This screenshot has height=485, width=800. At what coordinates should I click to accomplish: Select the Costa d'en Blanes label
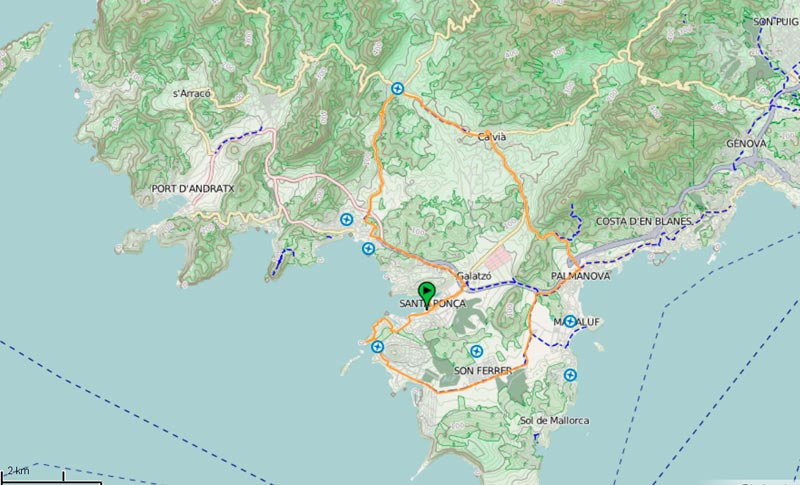point(644,221)
